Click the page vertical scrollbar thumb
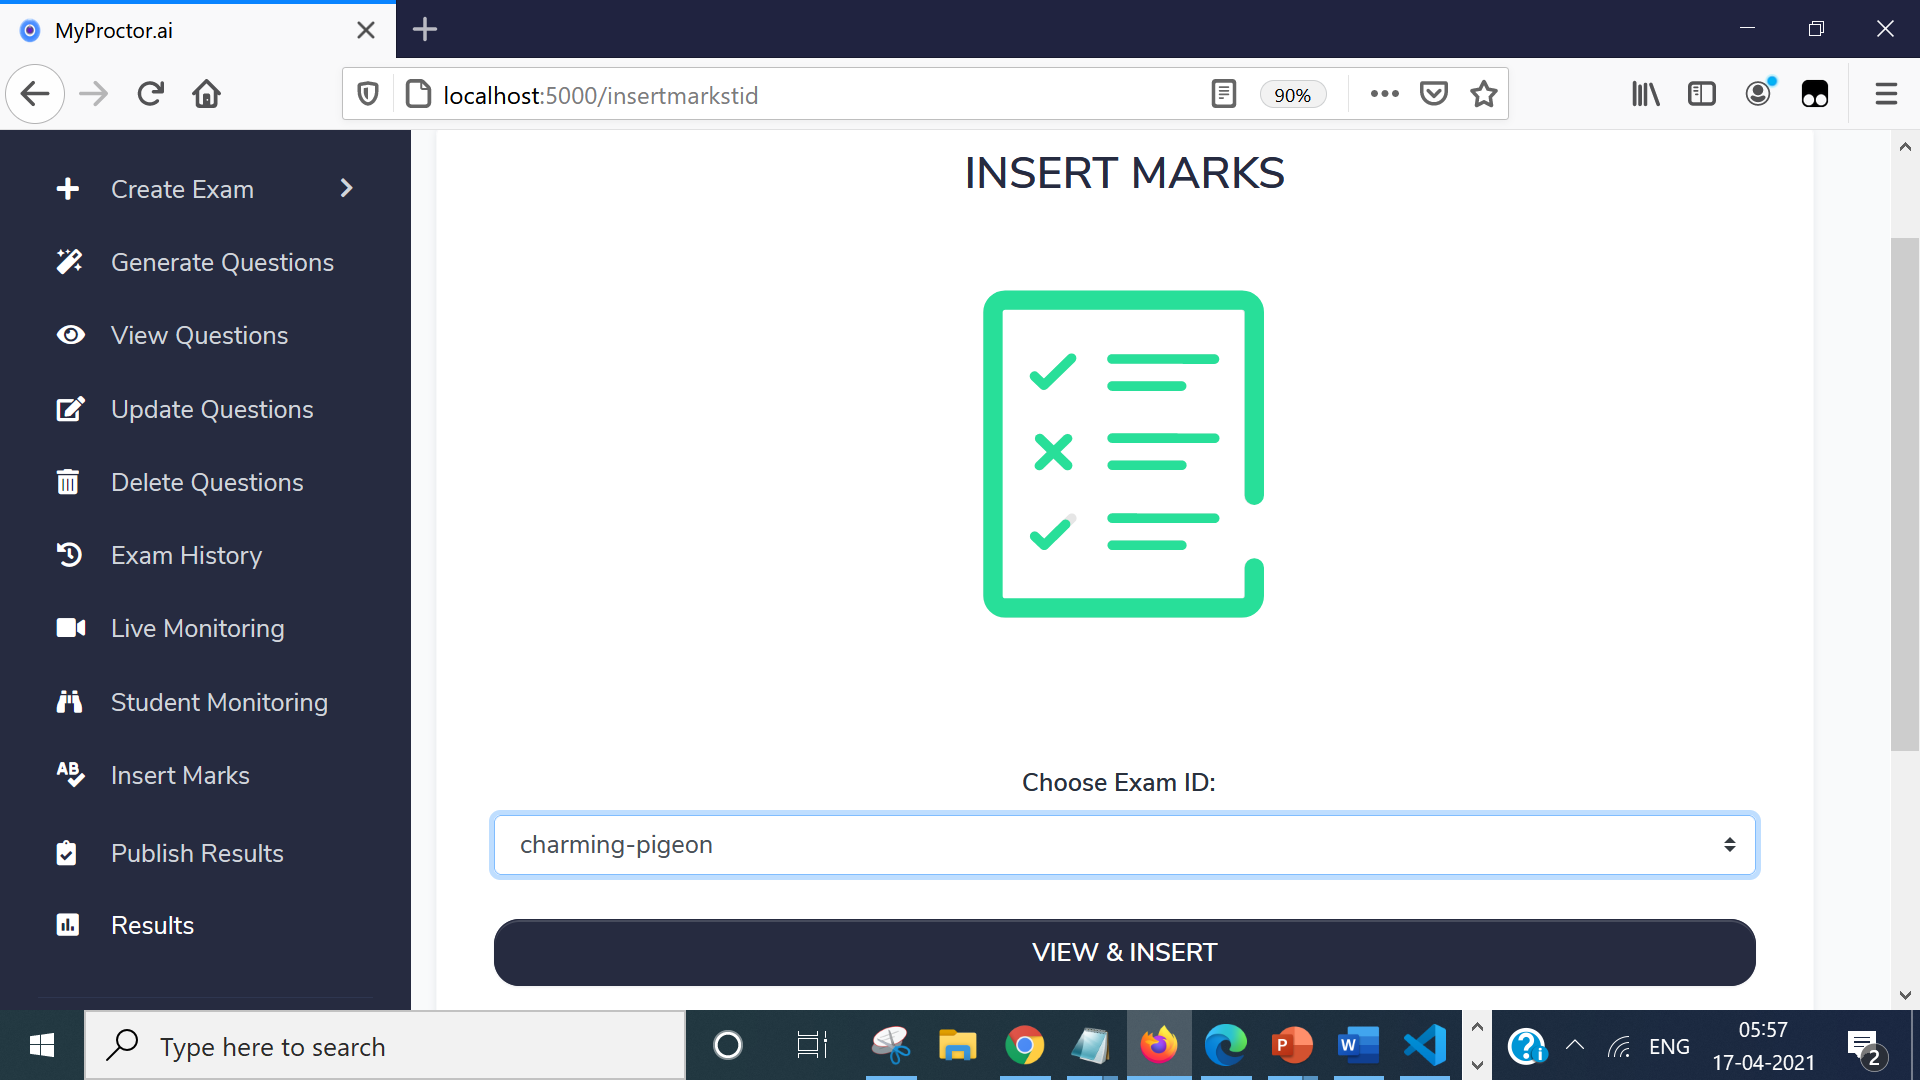 pyautogui.click(x=1904, y=494)
